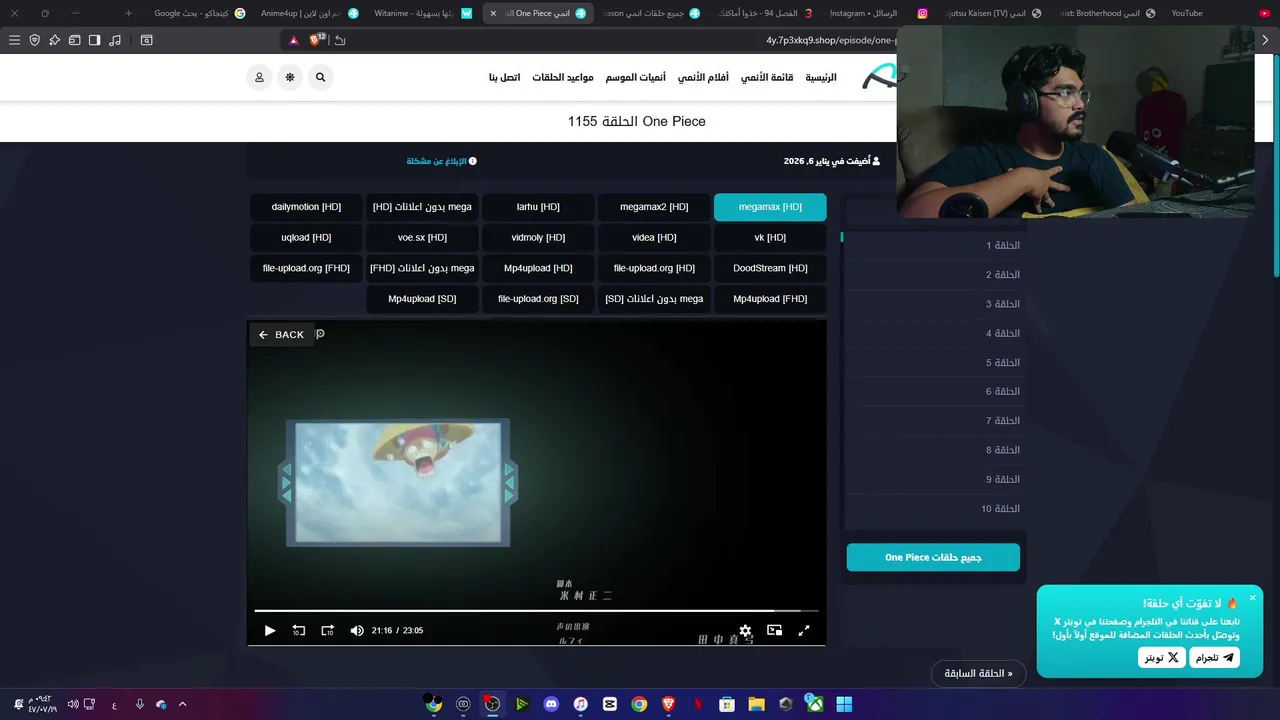Open the Xbox app from the taskbar
The image size is (1280, 720).
(816, 704)
